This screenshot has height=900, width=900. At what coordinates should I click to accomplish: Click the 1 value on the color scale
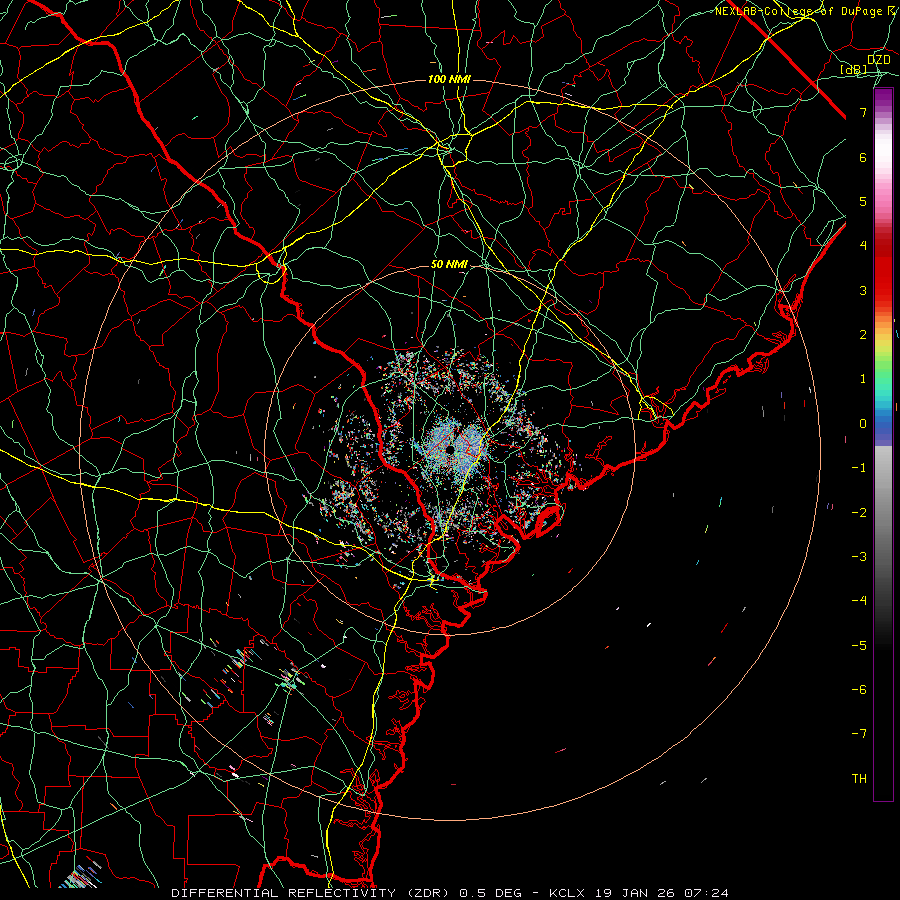863,379
